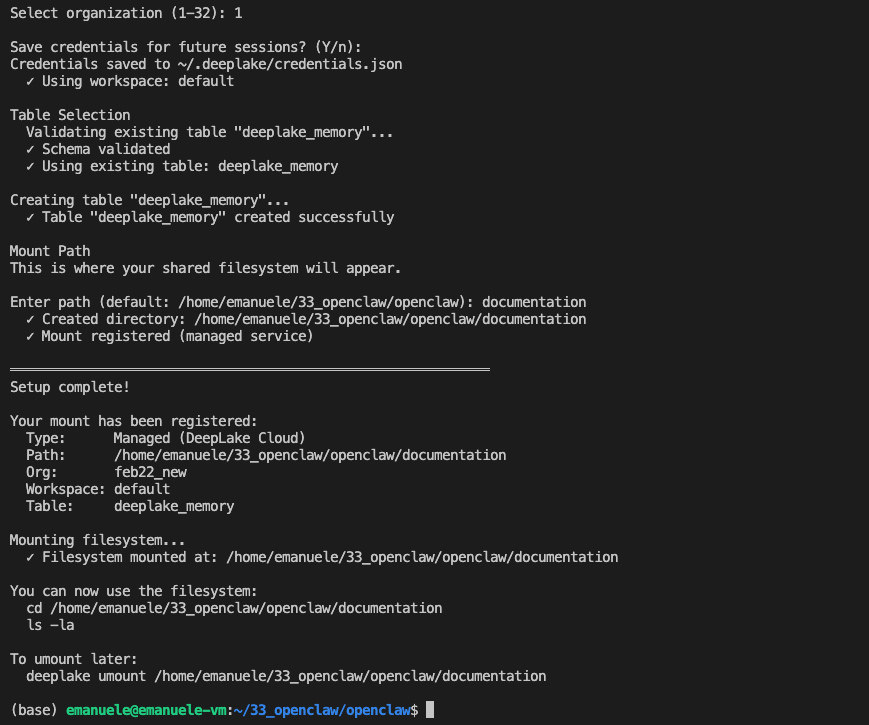Click the checkmark beside "Schema validated"

[31, 149]
